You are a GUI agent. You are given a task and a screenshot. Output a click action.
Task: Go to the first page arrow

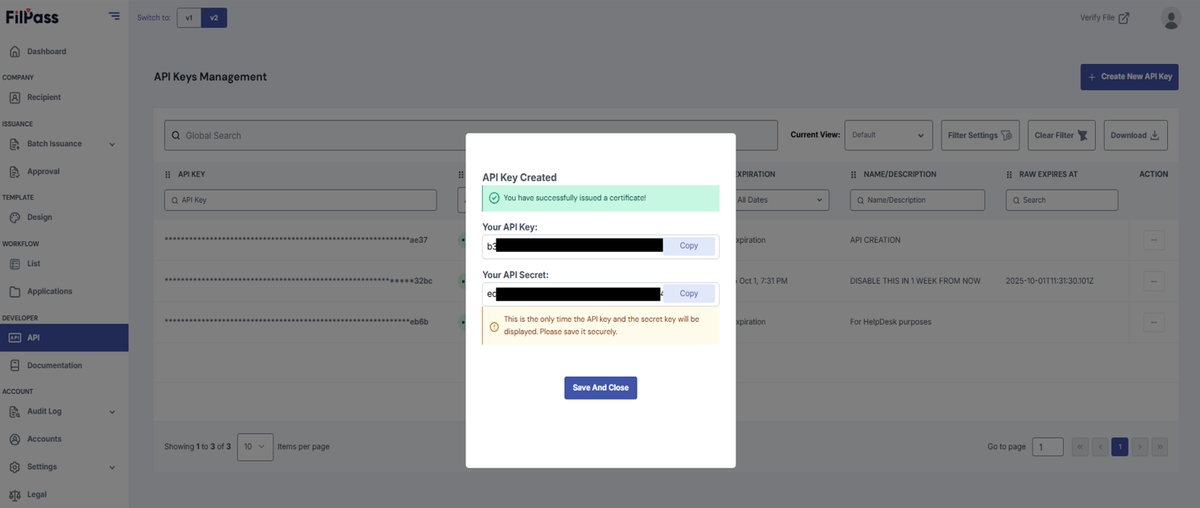[1080, 447]
